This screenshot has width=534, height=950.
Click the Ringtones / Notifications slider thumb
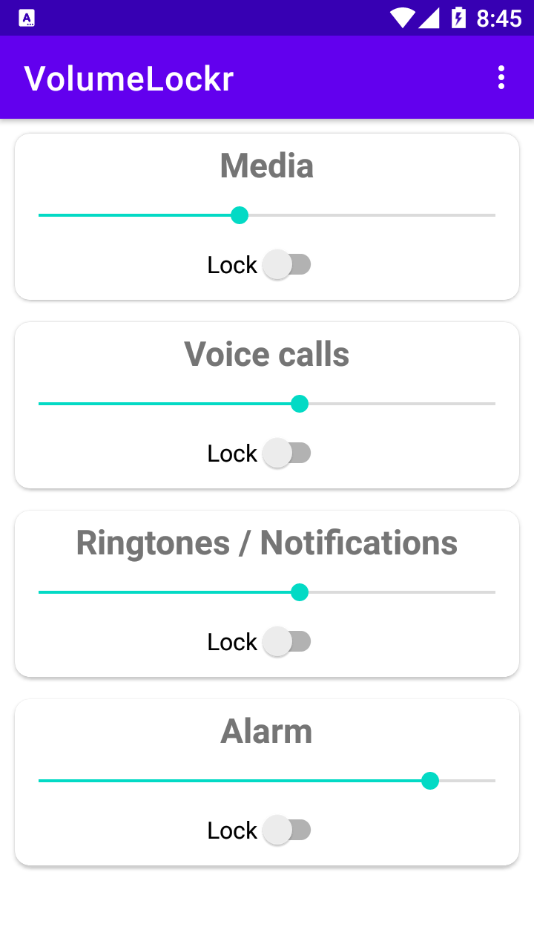299,592
